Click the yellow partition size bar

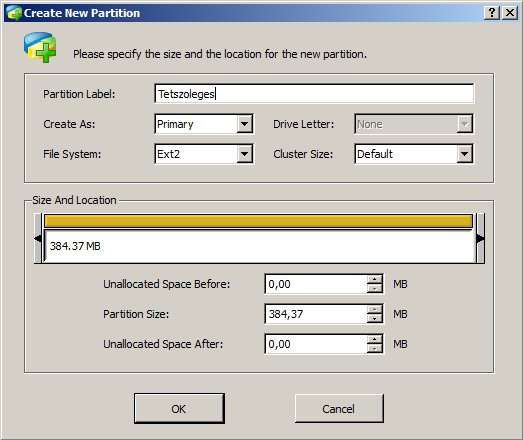click(x=258, y=221)
